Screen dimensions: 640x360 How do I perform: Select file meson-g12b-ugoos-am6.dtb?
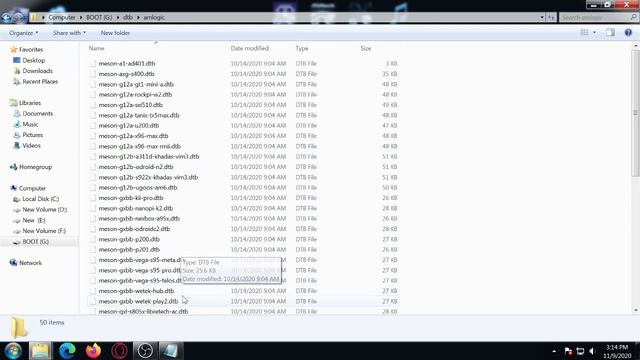pyautogui.click(x=138, y=187)
